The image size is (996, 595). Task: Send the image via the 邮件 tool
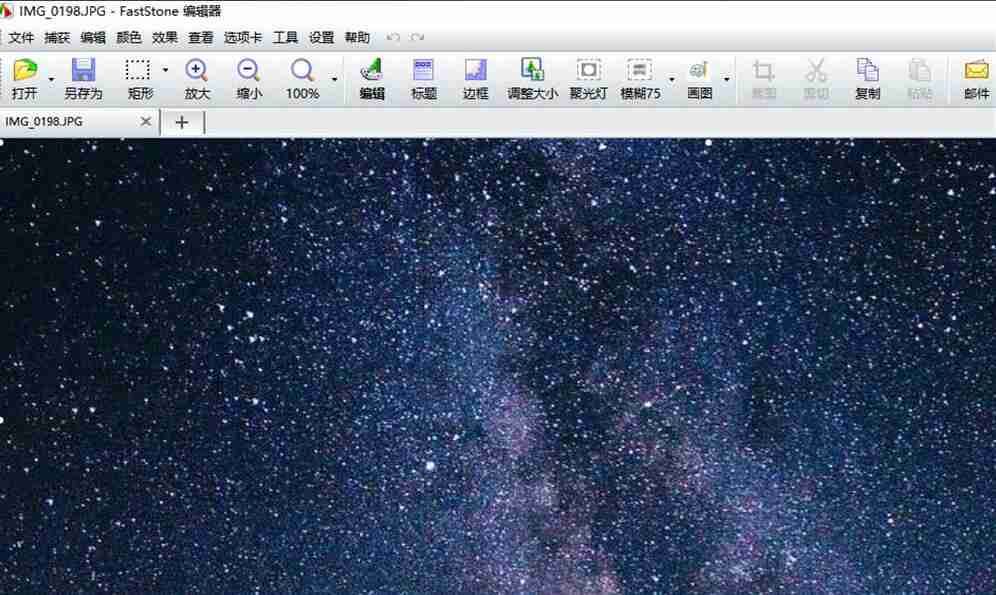[975, 78]
